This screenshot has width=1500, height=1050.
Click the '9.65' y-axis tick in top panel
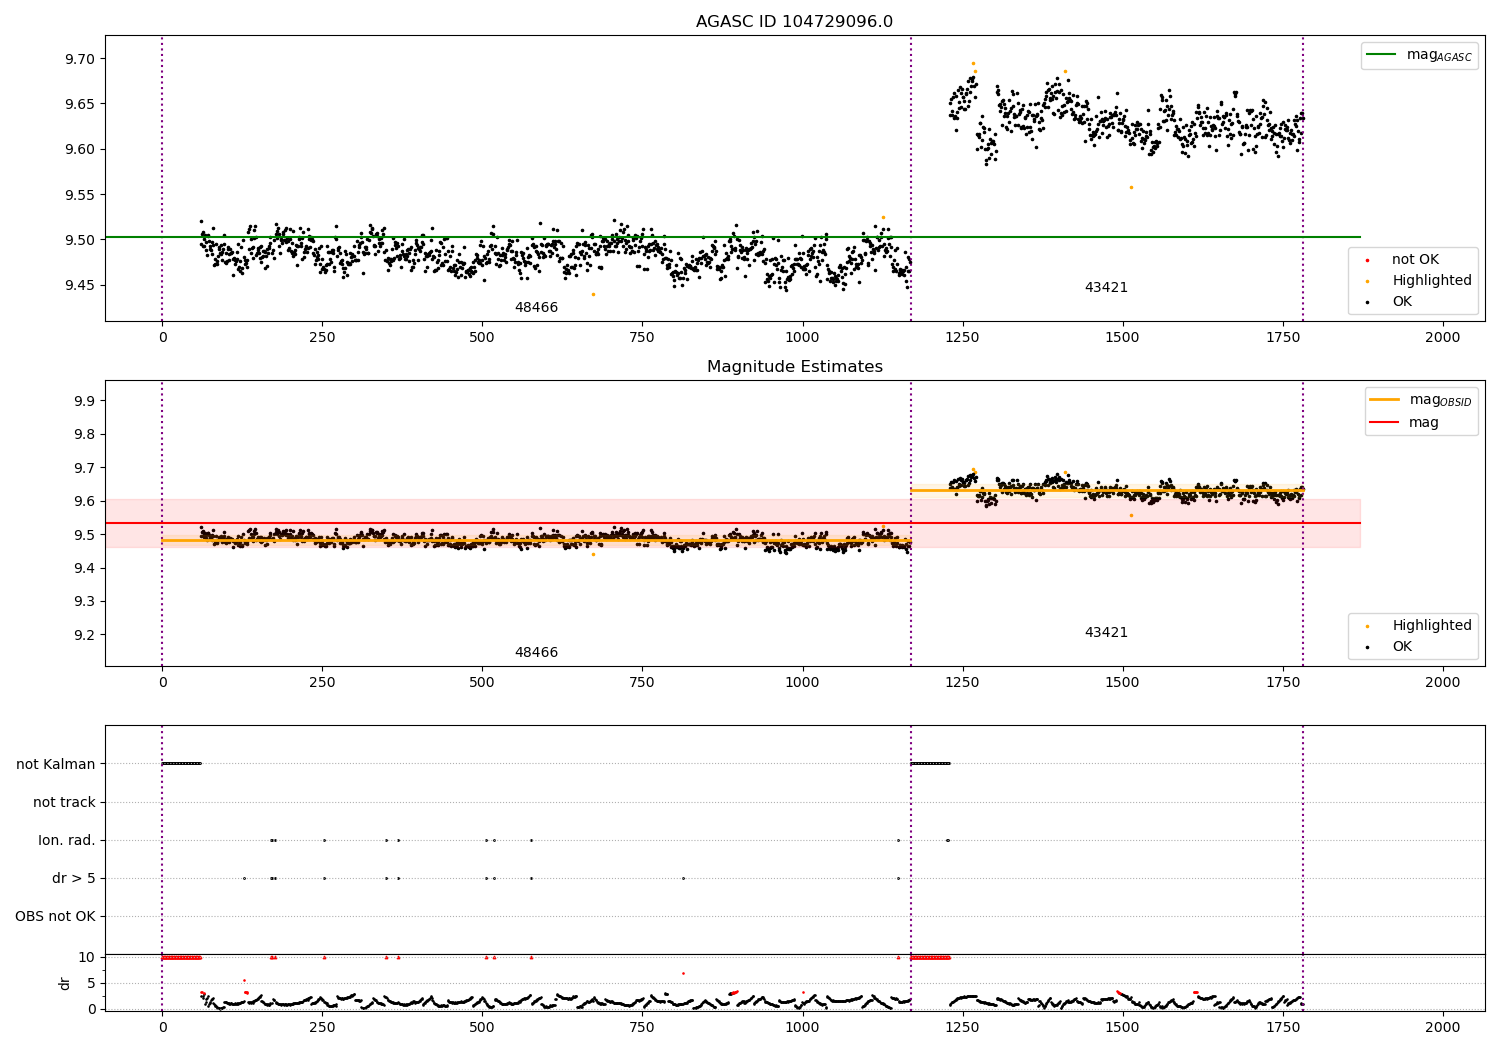(x=81, y=104)
